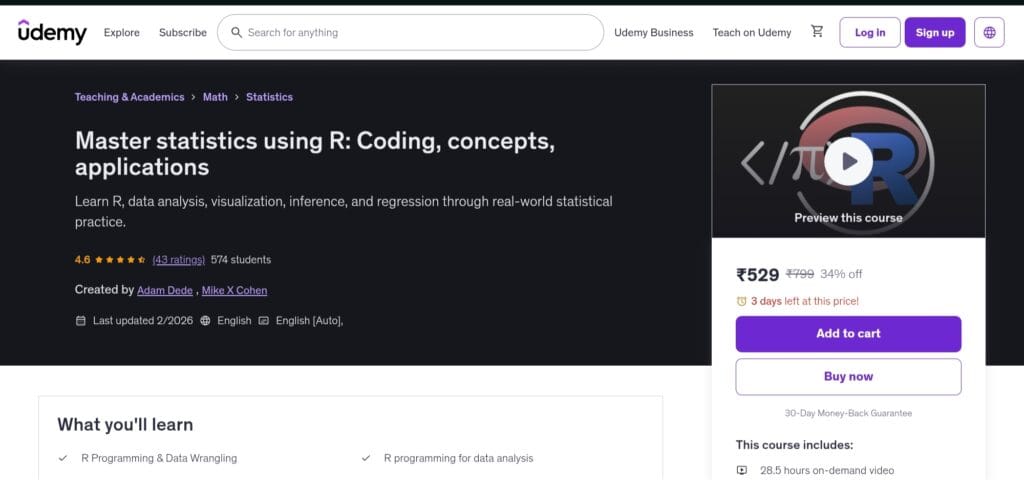Click checkmark beside R programming for data analysis
The width and height of the screenshot is (1024, 489).
(366, 458)
